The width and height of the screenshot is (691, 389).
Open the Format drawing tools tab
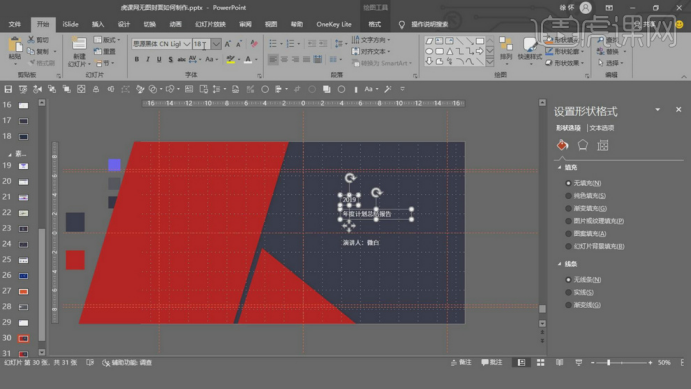pyautogui.click(x=375, y=24)
